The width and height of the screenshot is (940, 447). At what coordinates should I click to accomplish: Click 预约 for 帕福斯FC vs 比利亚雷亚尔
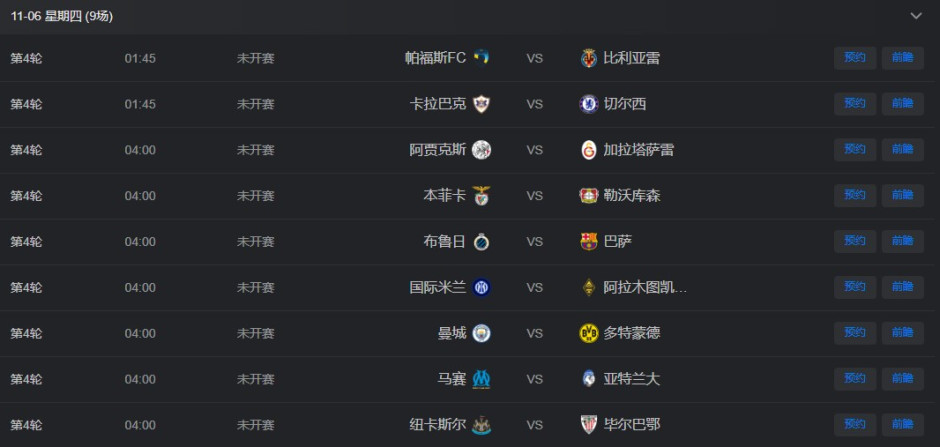pos(855,58)
